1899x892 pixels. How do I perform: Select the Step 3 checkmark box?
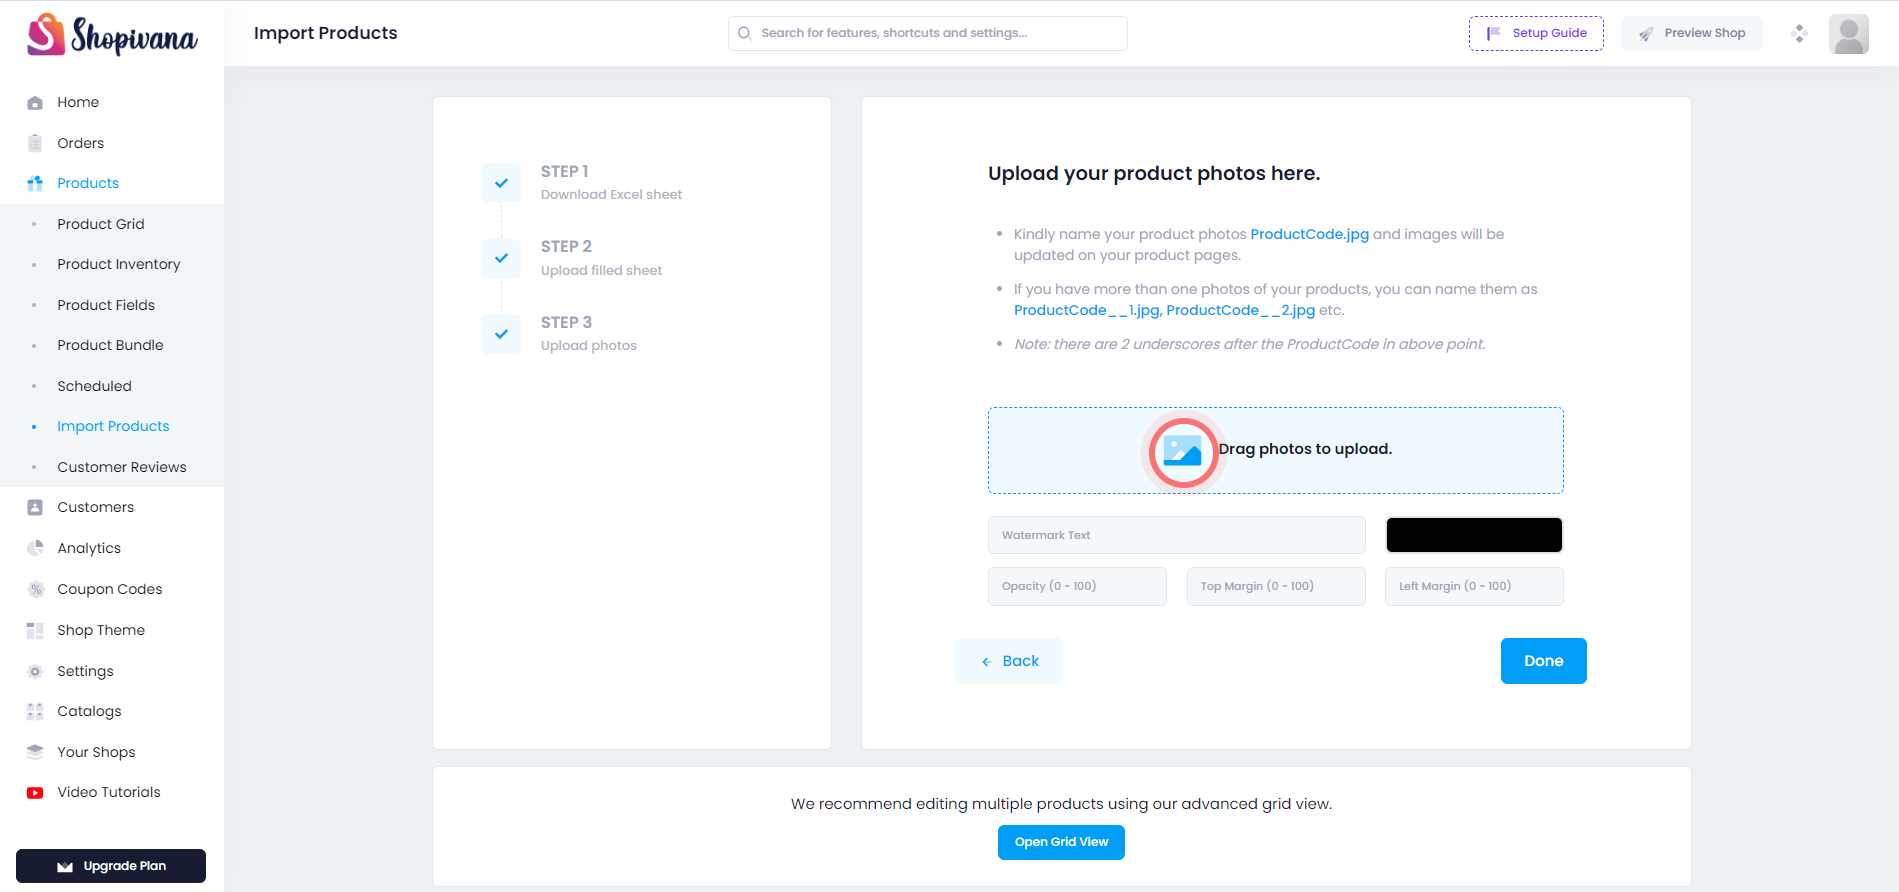(x=501, y=334)
